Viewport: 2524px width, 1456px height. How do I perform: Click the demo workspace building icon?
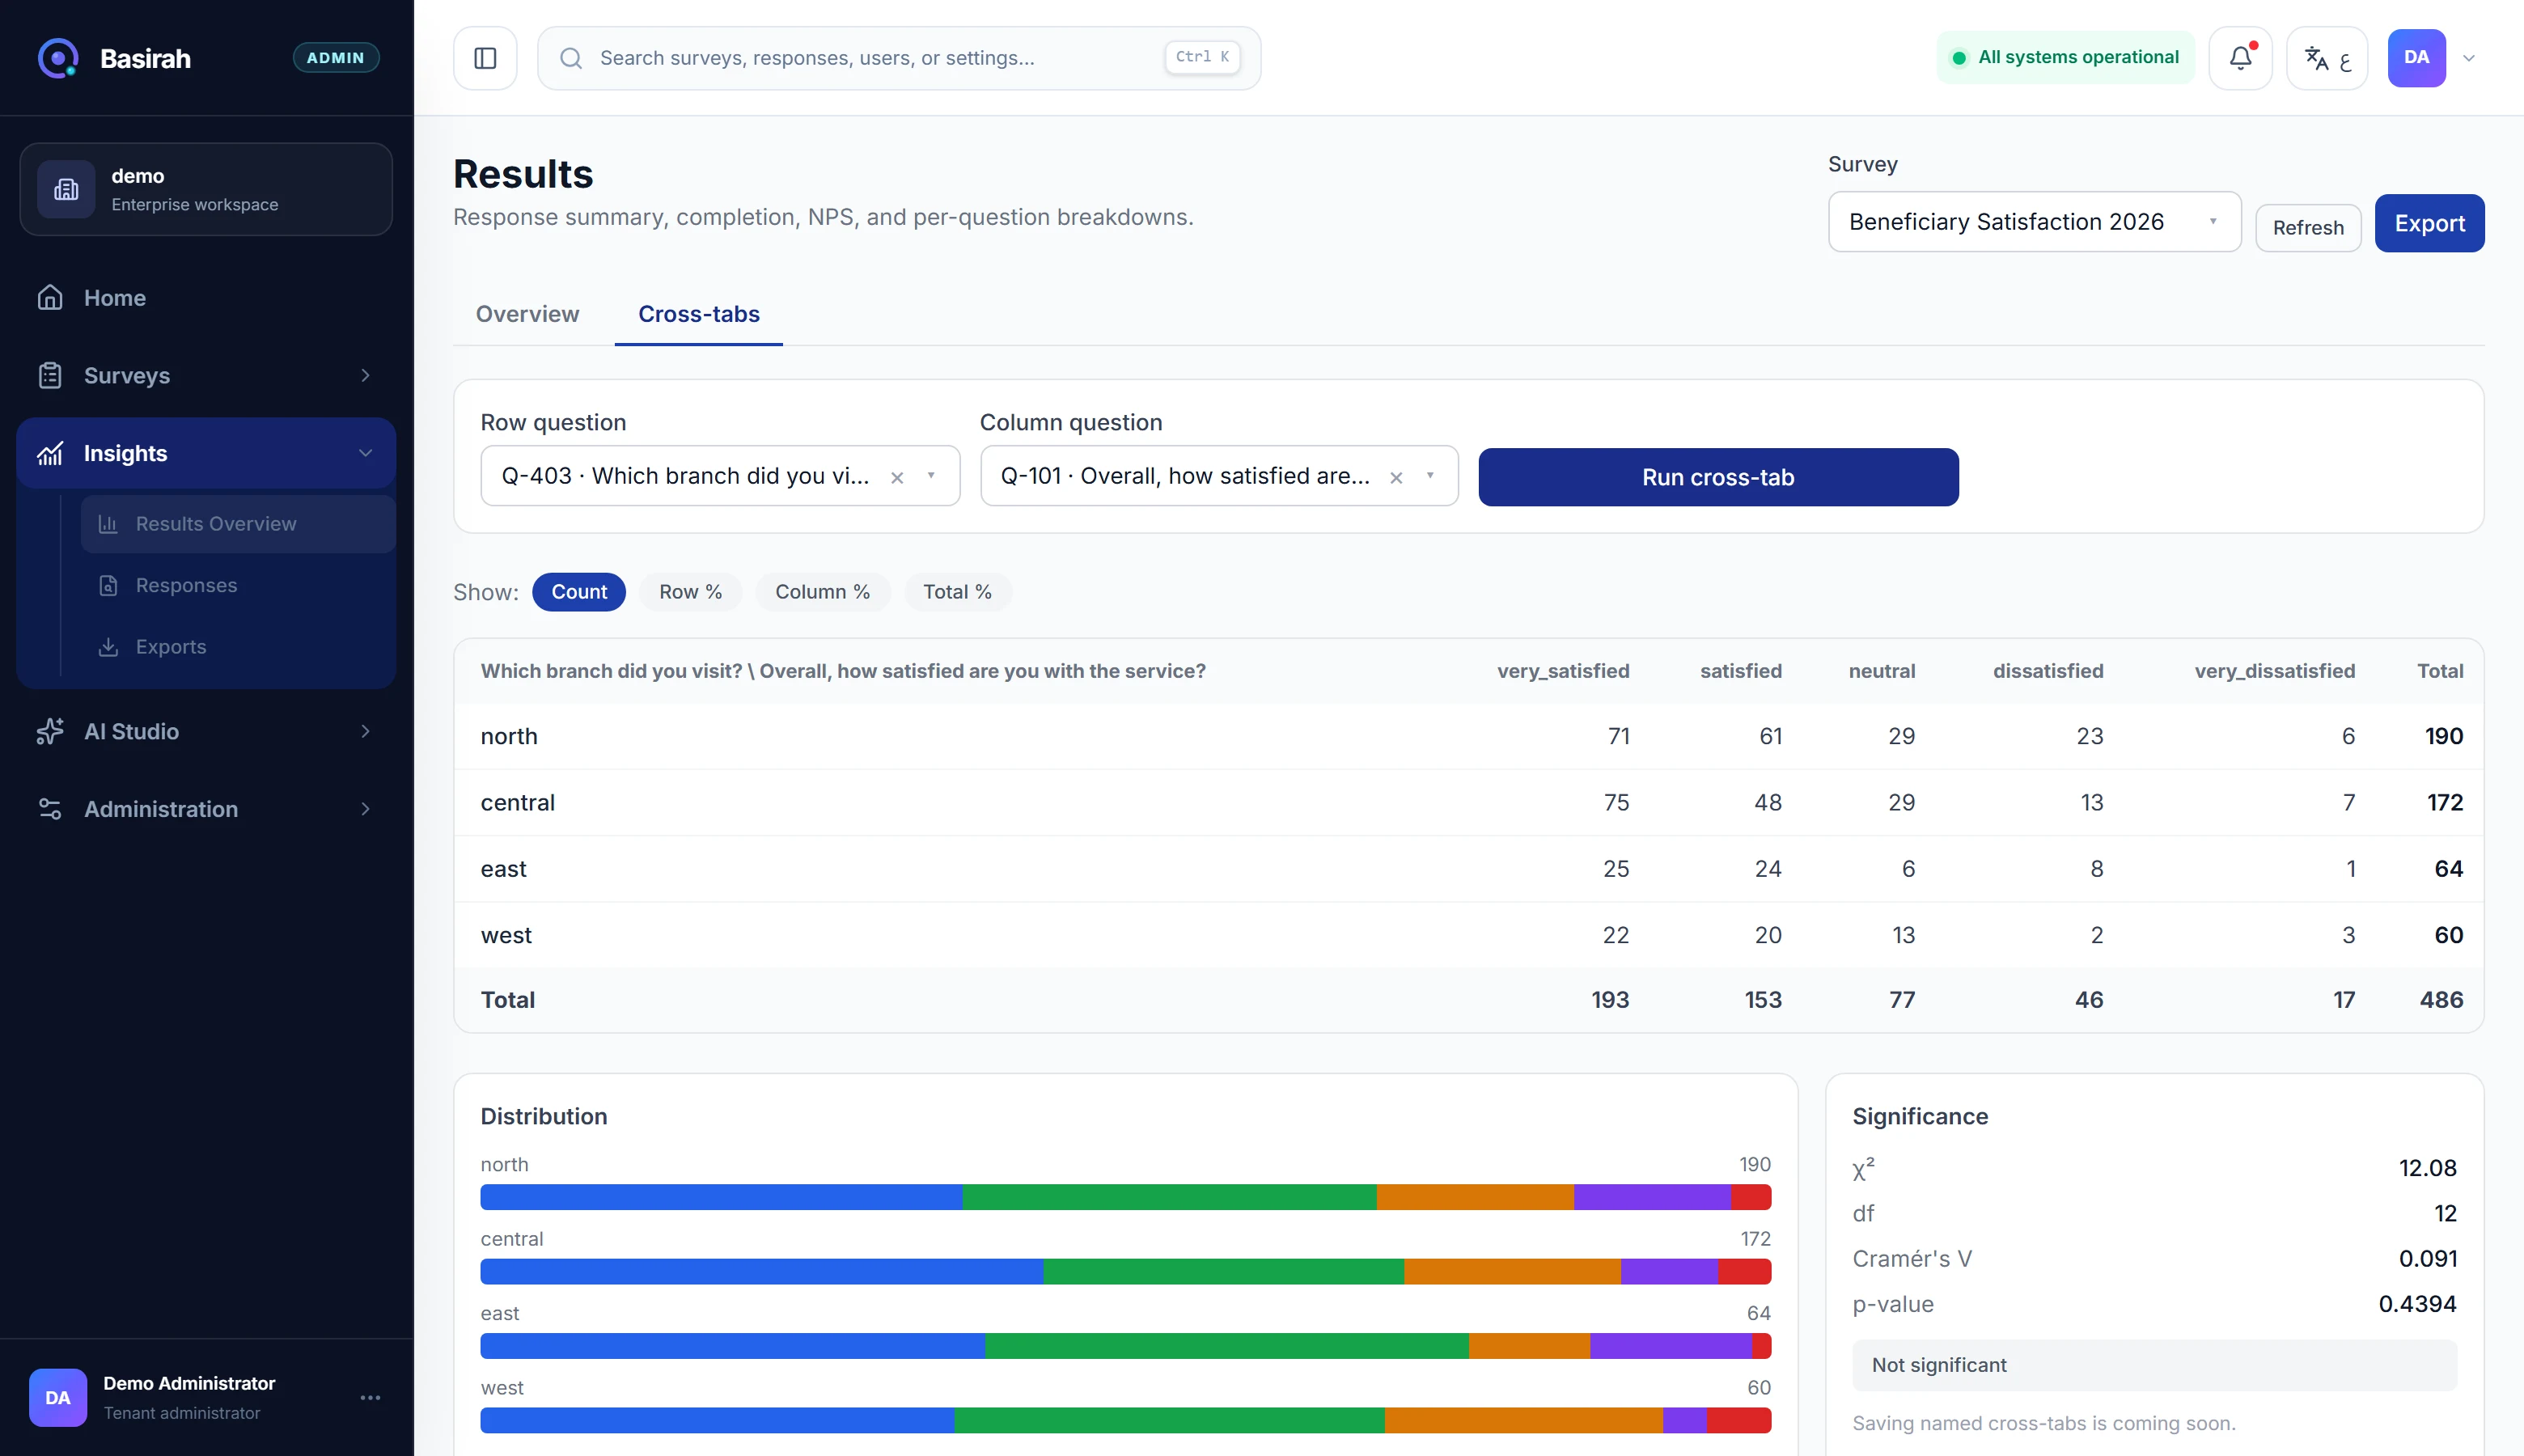pos(66,189)
